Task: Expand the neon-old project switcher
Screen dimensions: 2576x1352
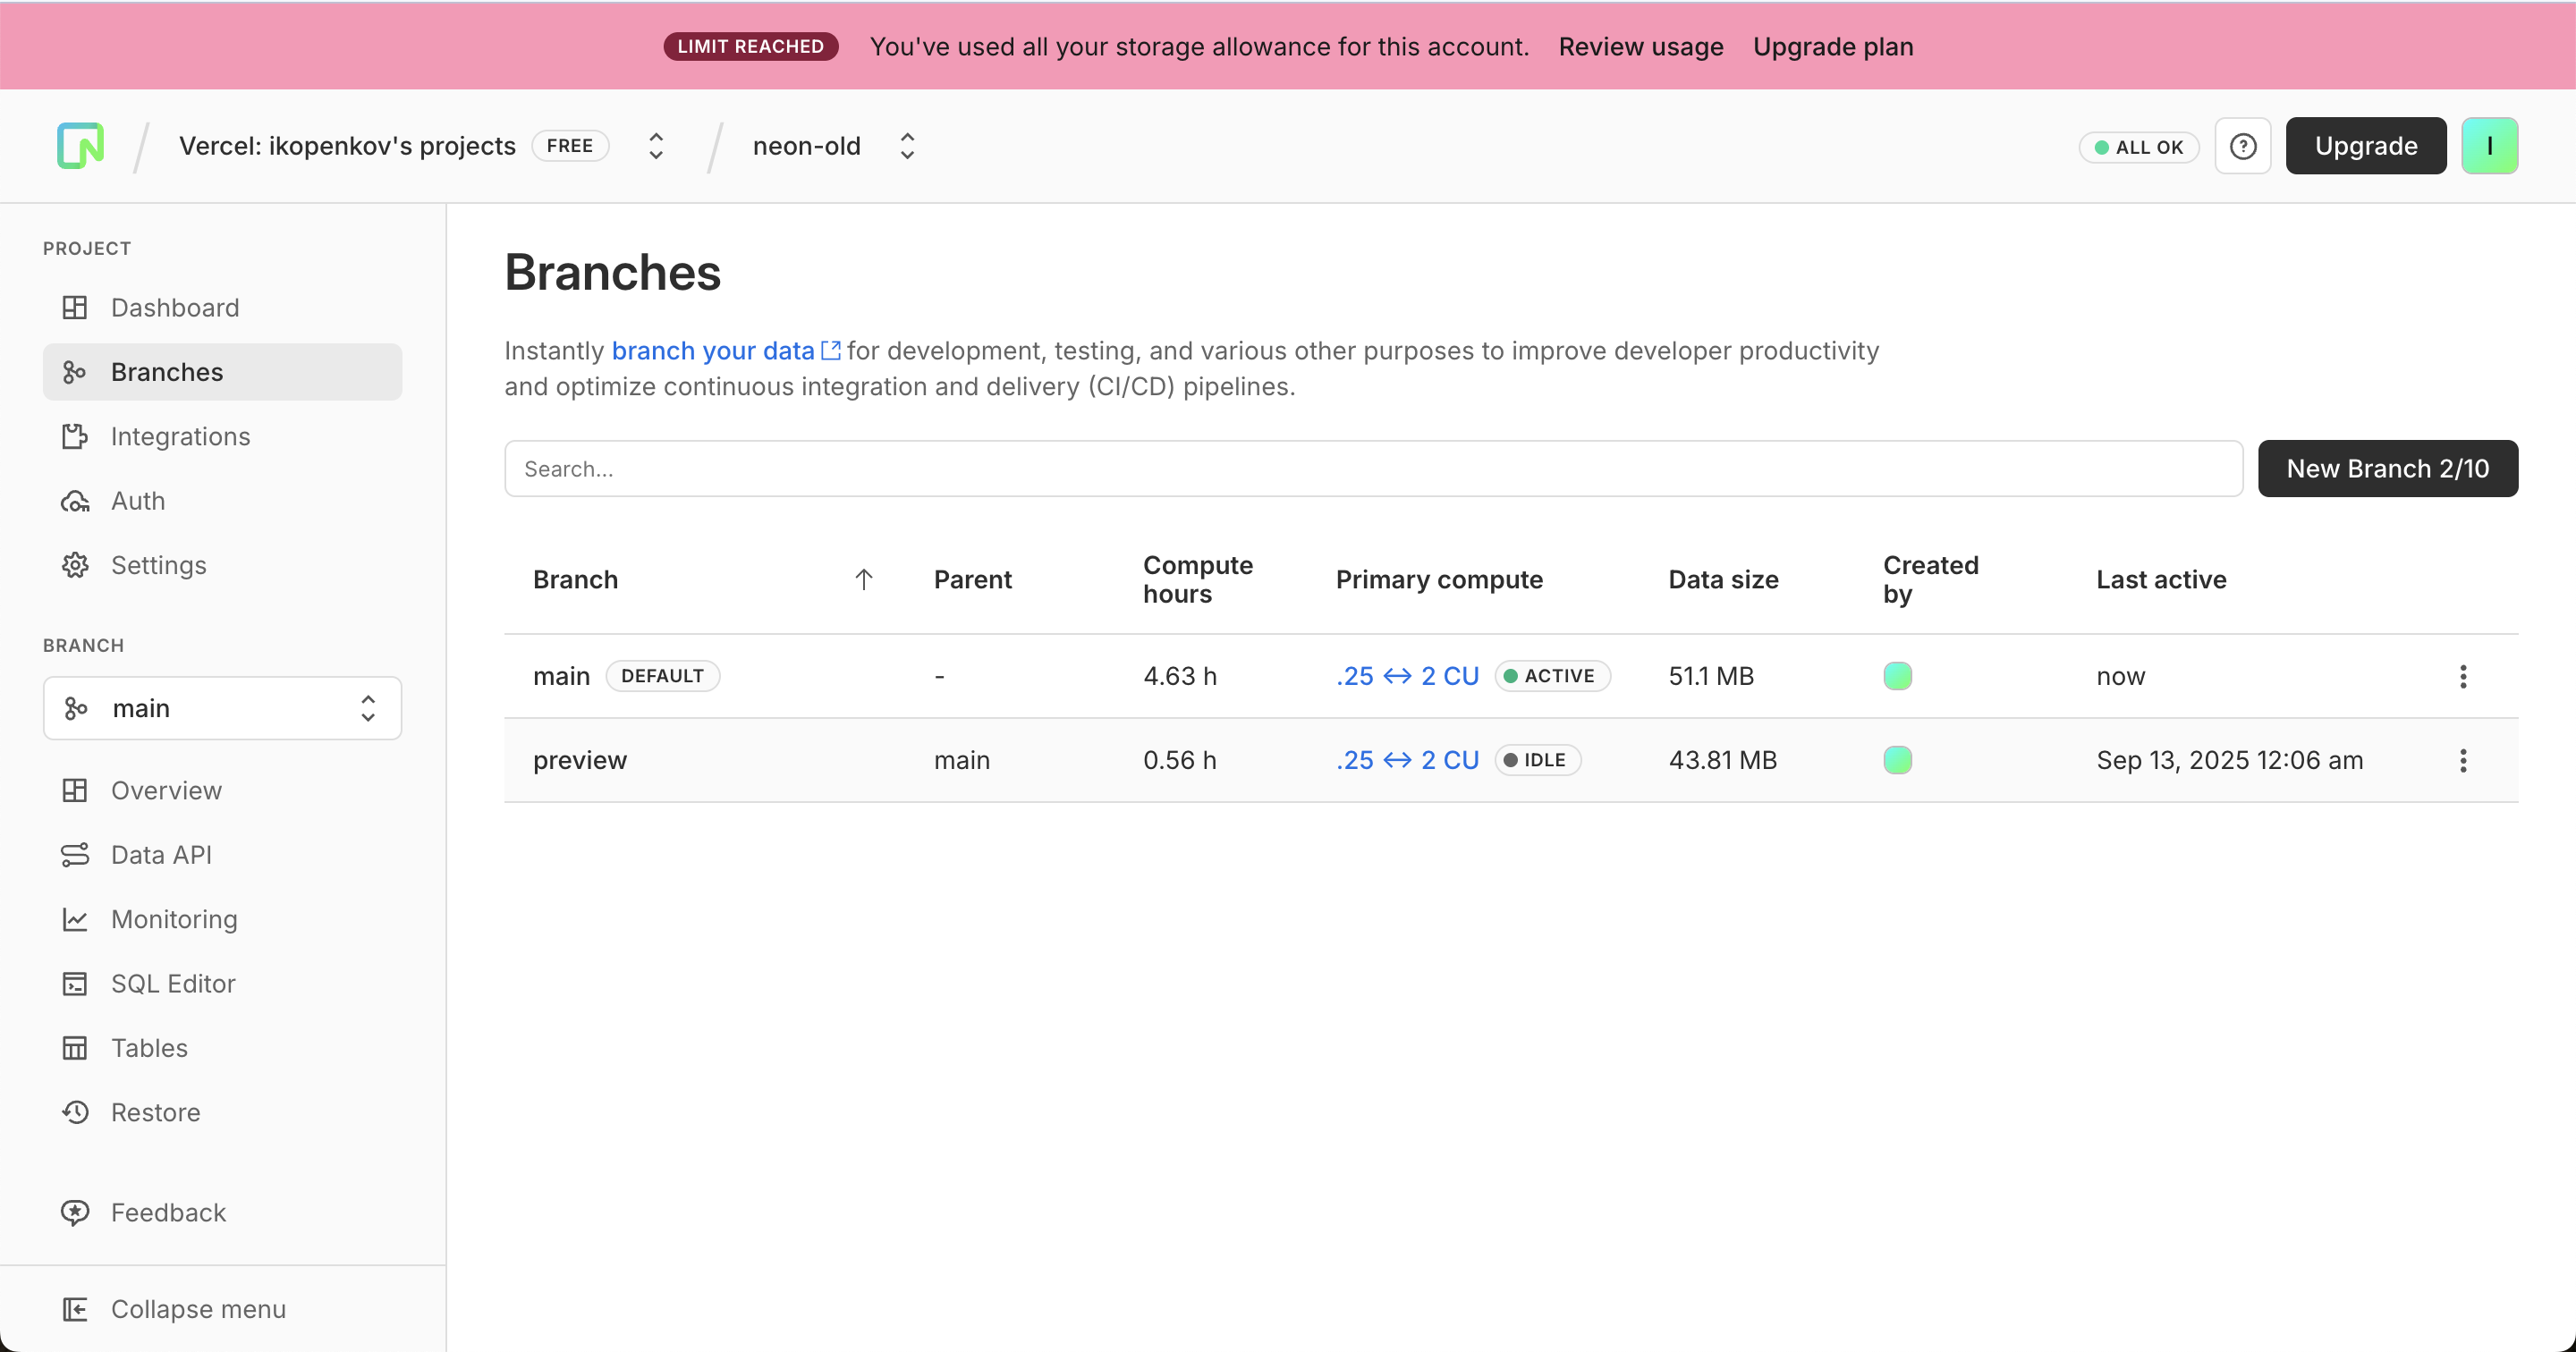Action: (x=907, y=146)
